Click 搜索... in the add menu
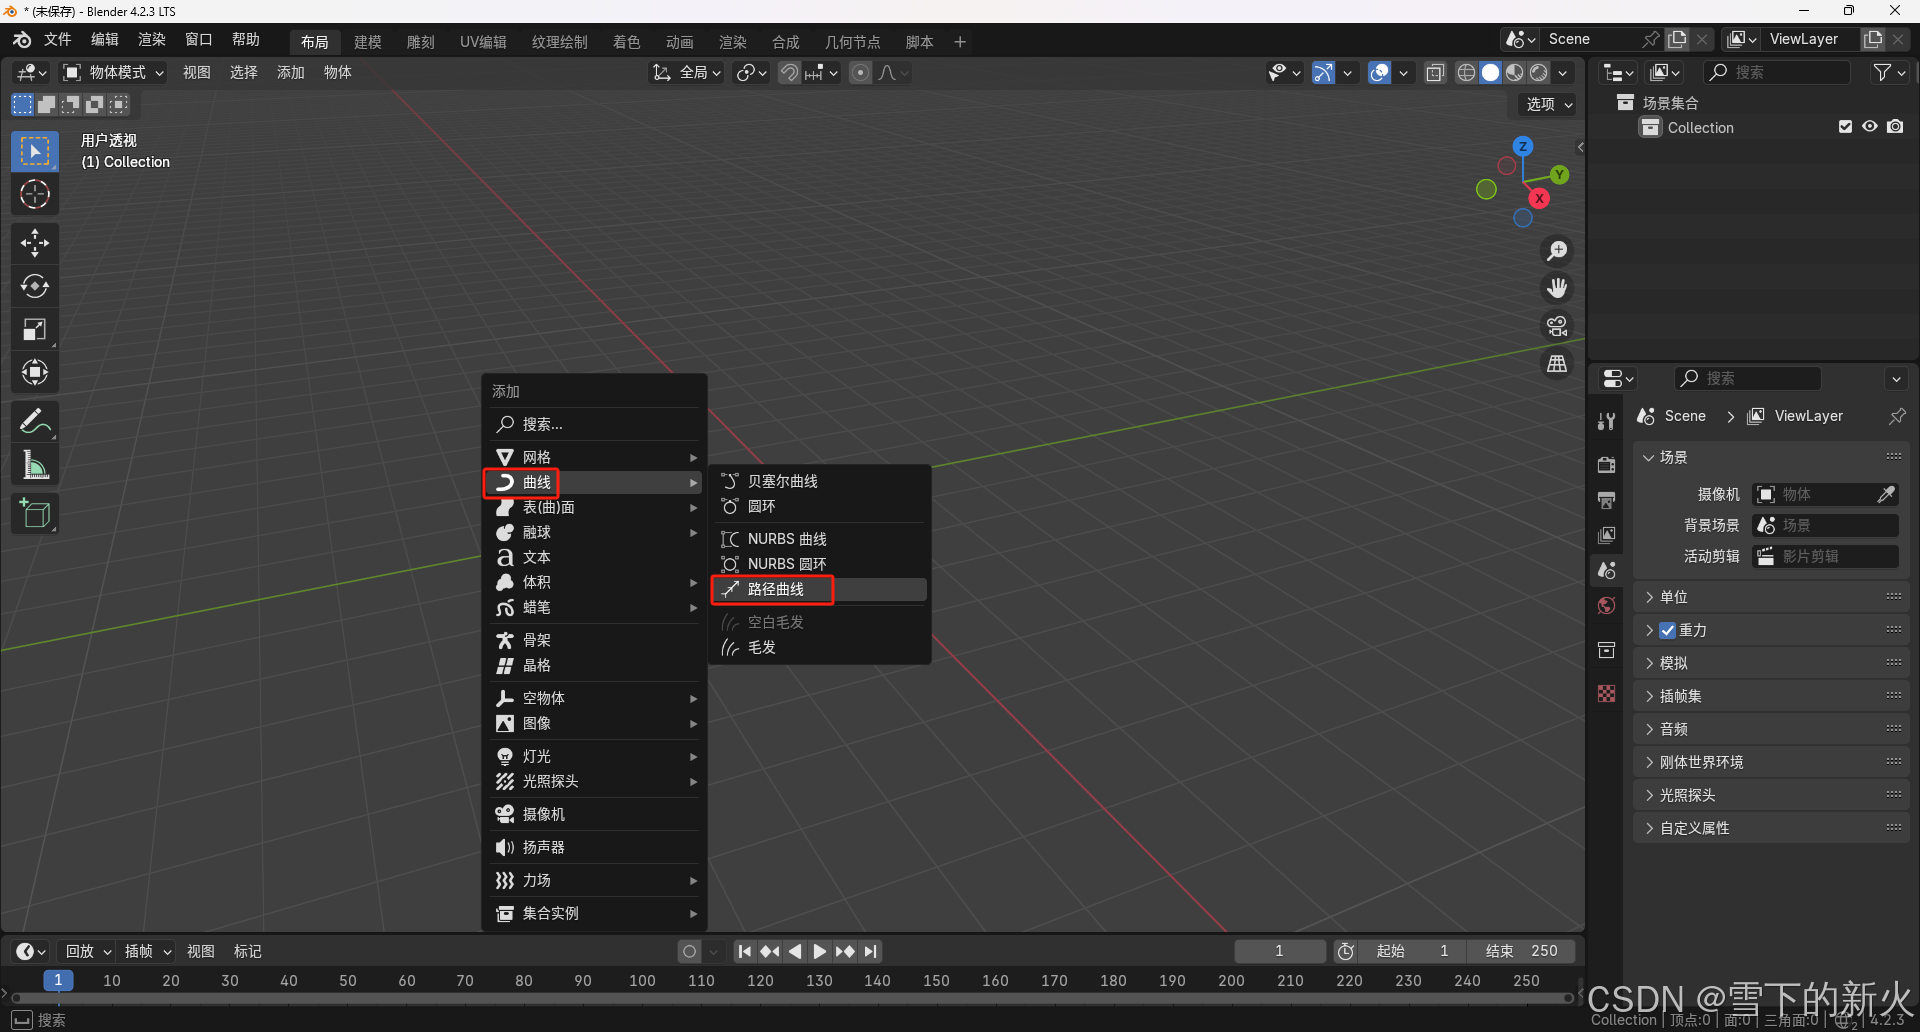Image resolution: width=1920 pixels, height=1032 pixels. pyautogui.click(x=595, y=424)
